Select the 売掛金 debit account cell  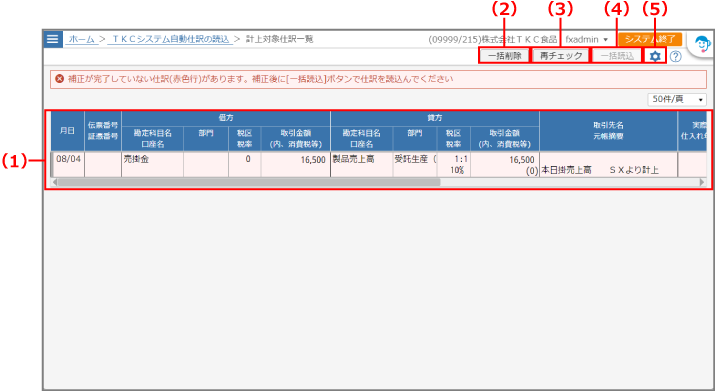(x=152, y=164)
